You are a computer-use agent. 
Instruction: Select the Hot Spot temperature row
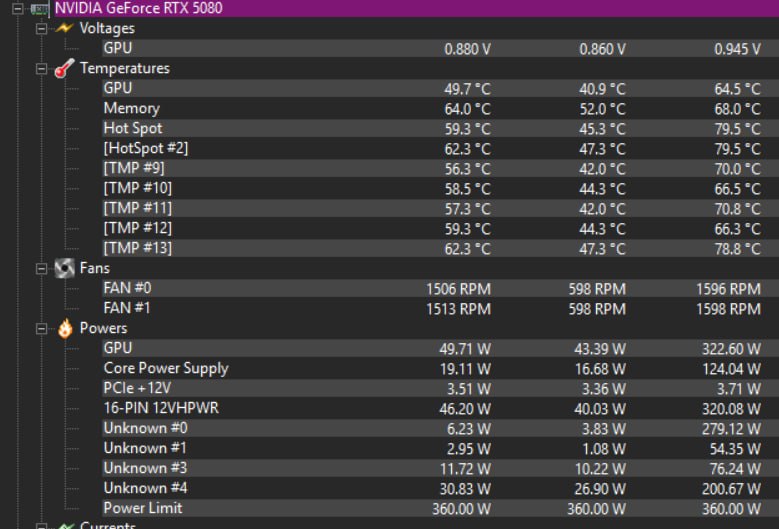click(x=440, y=128)
